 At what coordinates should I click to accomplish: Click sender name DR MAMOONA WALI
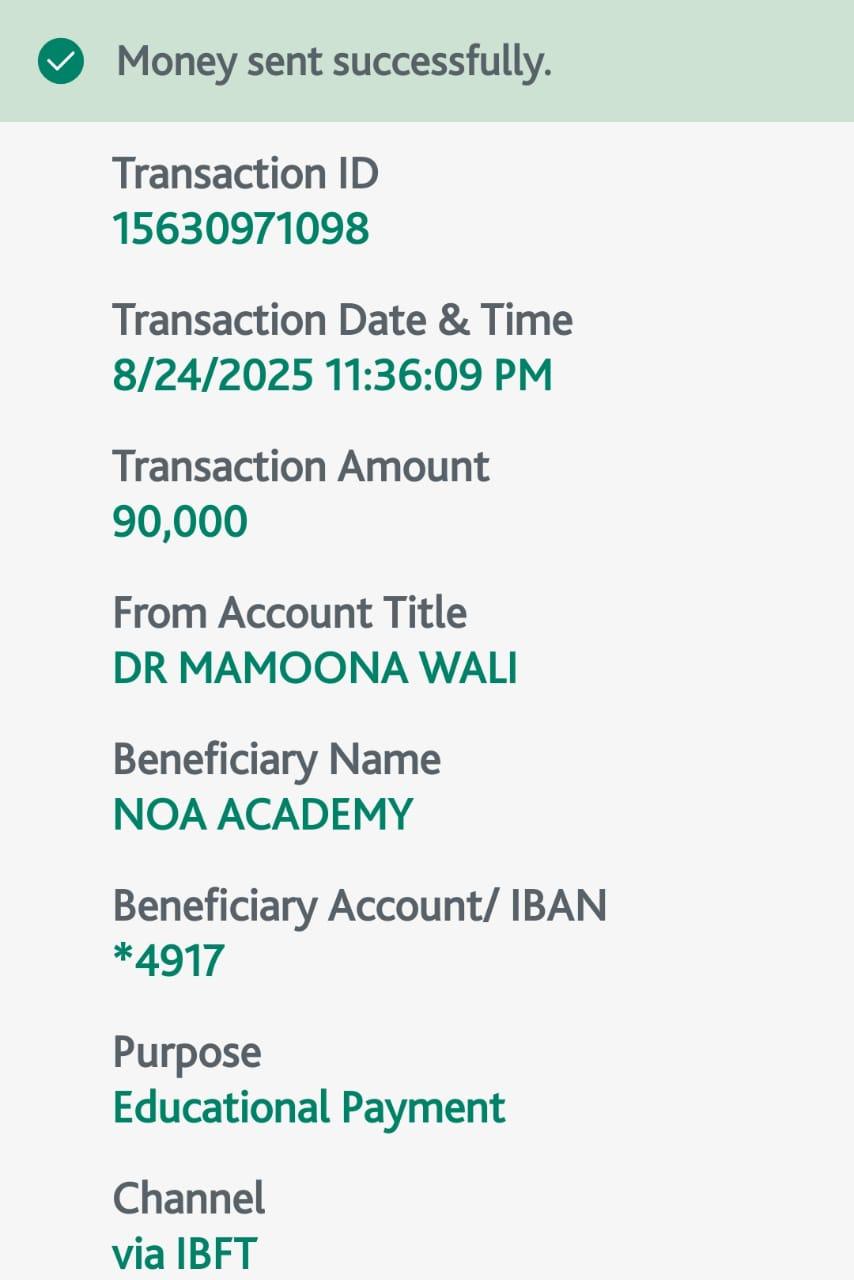point(315,669)
